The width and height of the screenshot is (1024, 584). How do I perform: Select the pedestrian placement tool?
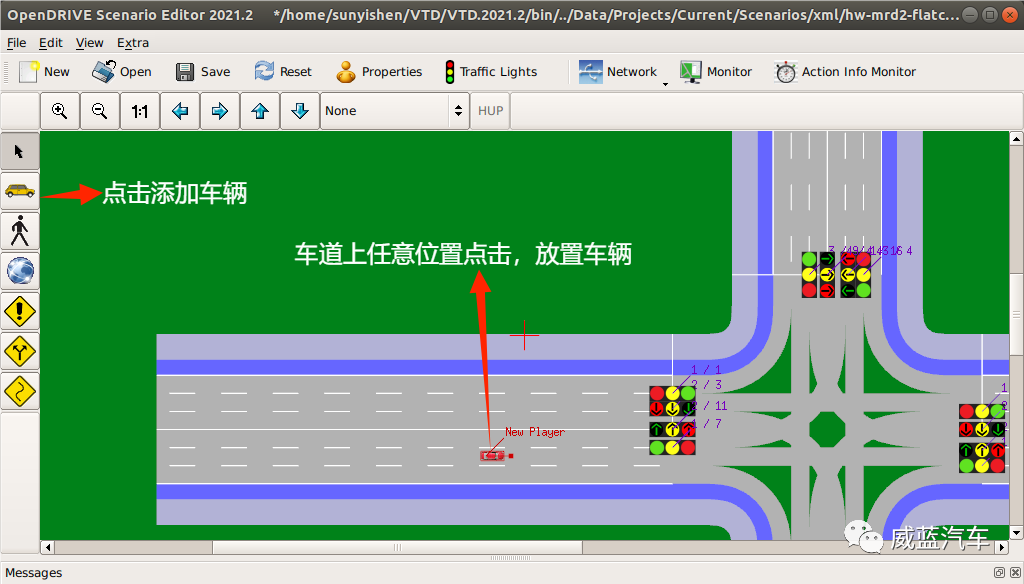tap(20, 230)
